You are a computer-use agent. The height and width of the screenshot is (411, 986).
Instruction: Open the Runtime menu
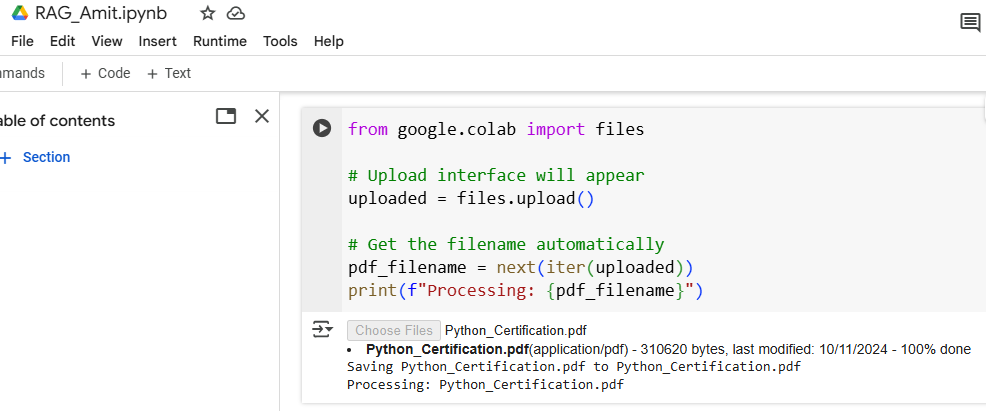coord(219,41)
